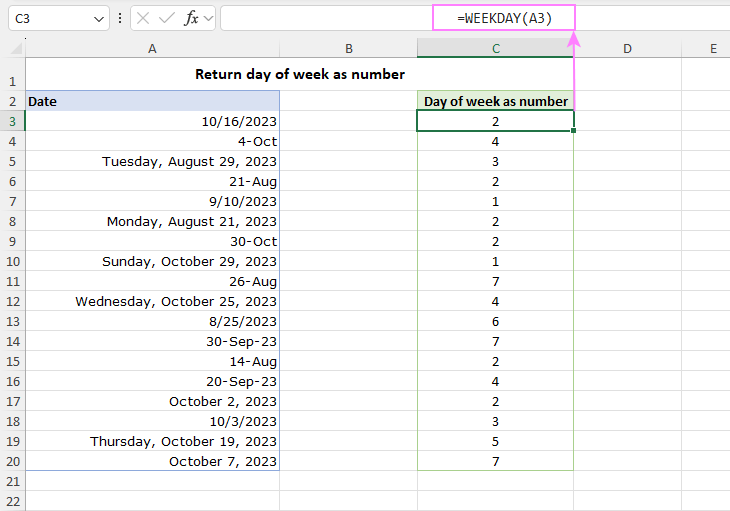
Task: Select column D header
Action: coord(628,48)
